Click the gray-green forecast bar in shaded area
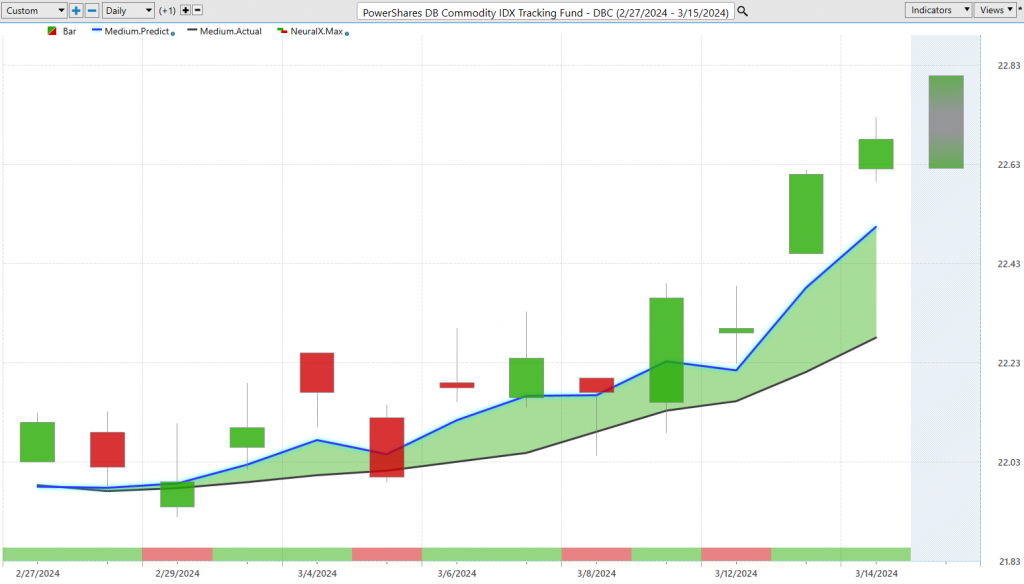Viewport: 1024px width, 584px height. click(946, 122)
